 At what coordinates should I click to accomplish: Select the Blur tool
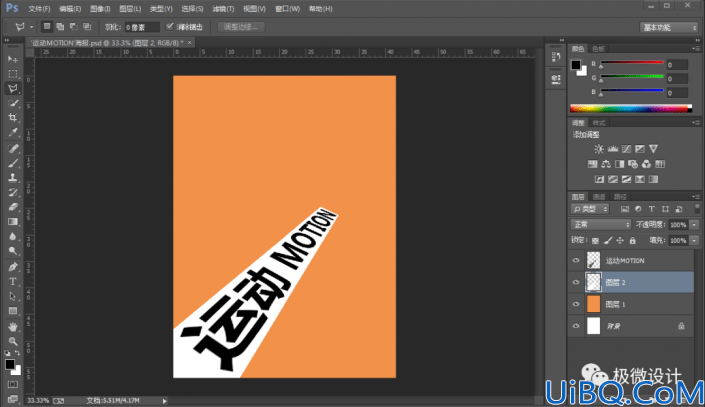click(13, 237)
